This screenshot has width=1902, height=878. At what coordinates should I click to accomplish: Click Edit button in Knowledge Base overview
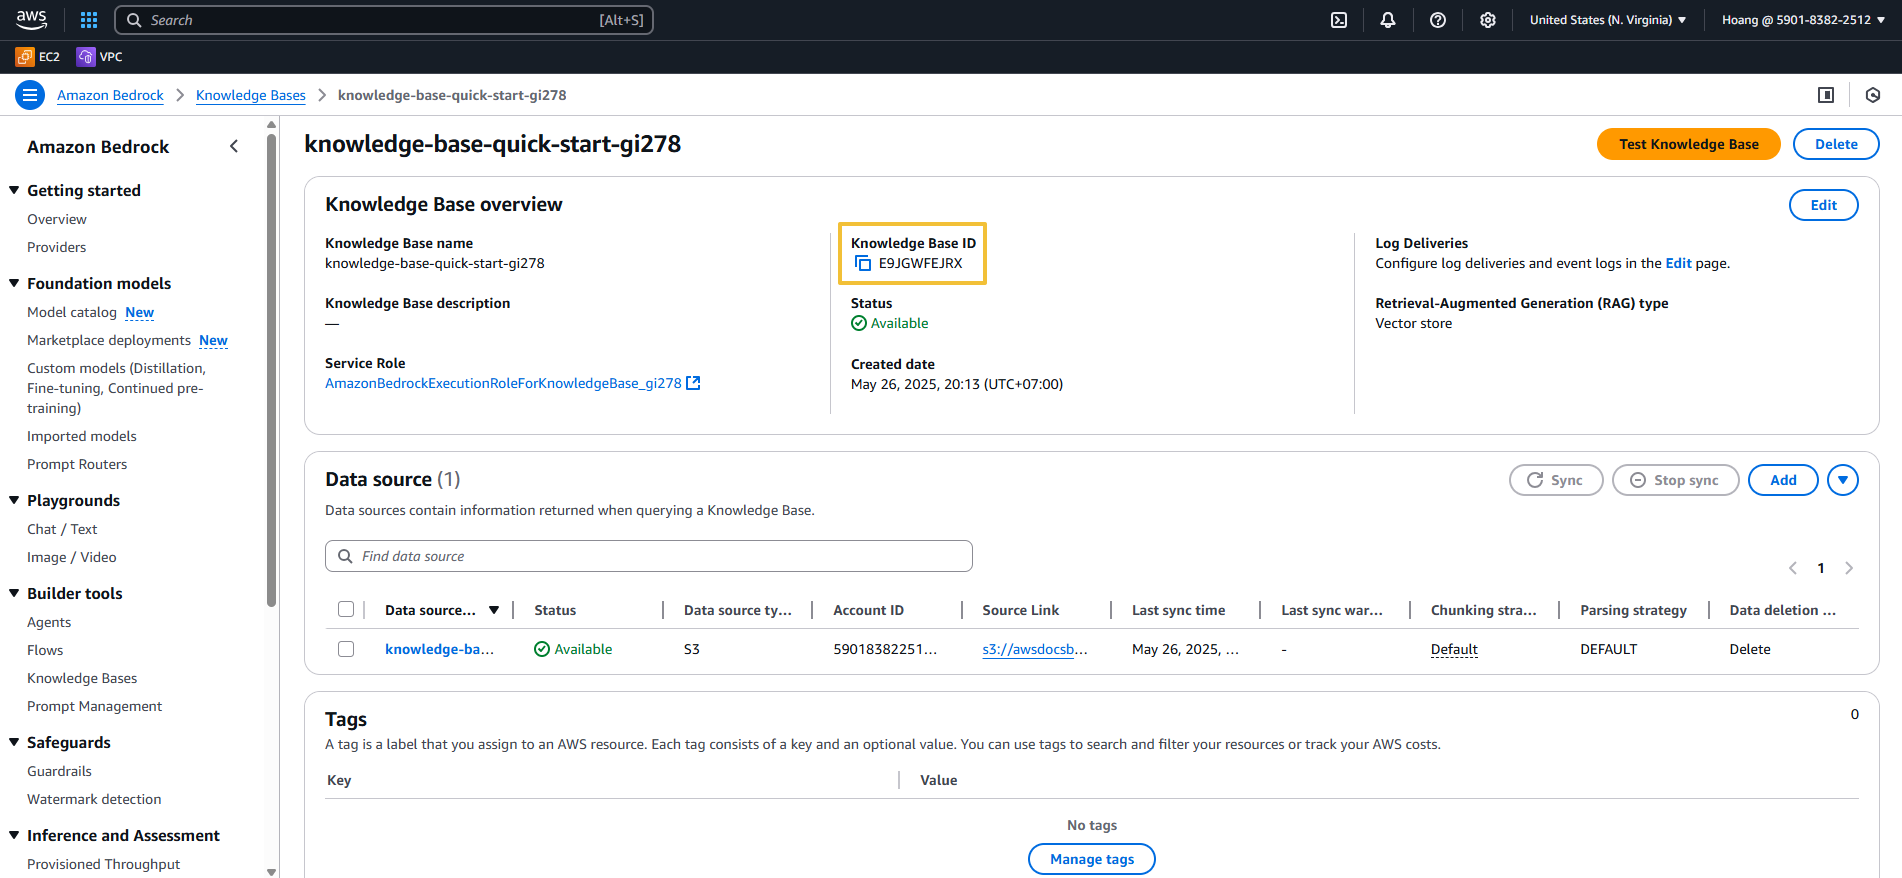(x=1823, y=205)
